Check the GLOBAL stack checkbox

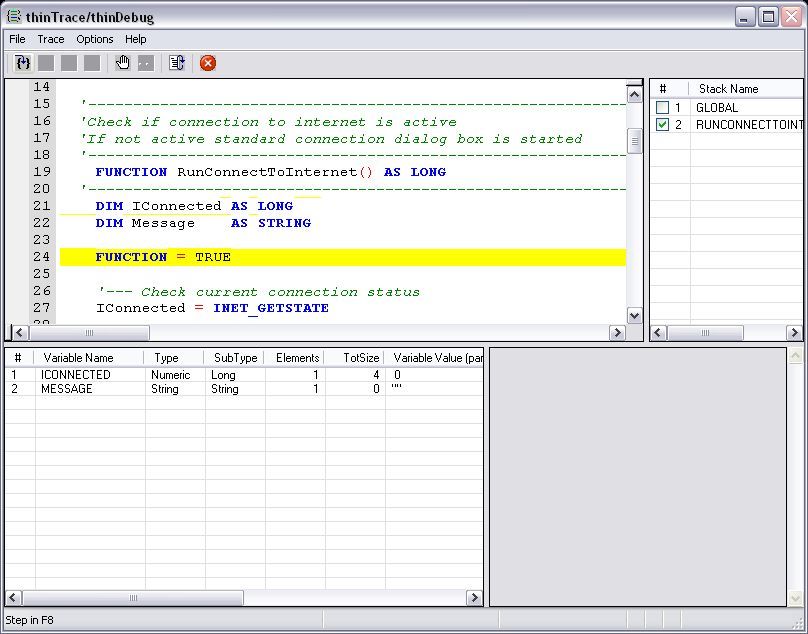coord(662,108)
